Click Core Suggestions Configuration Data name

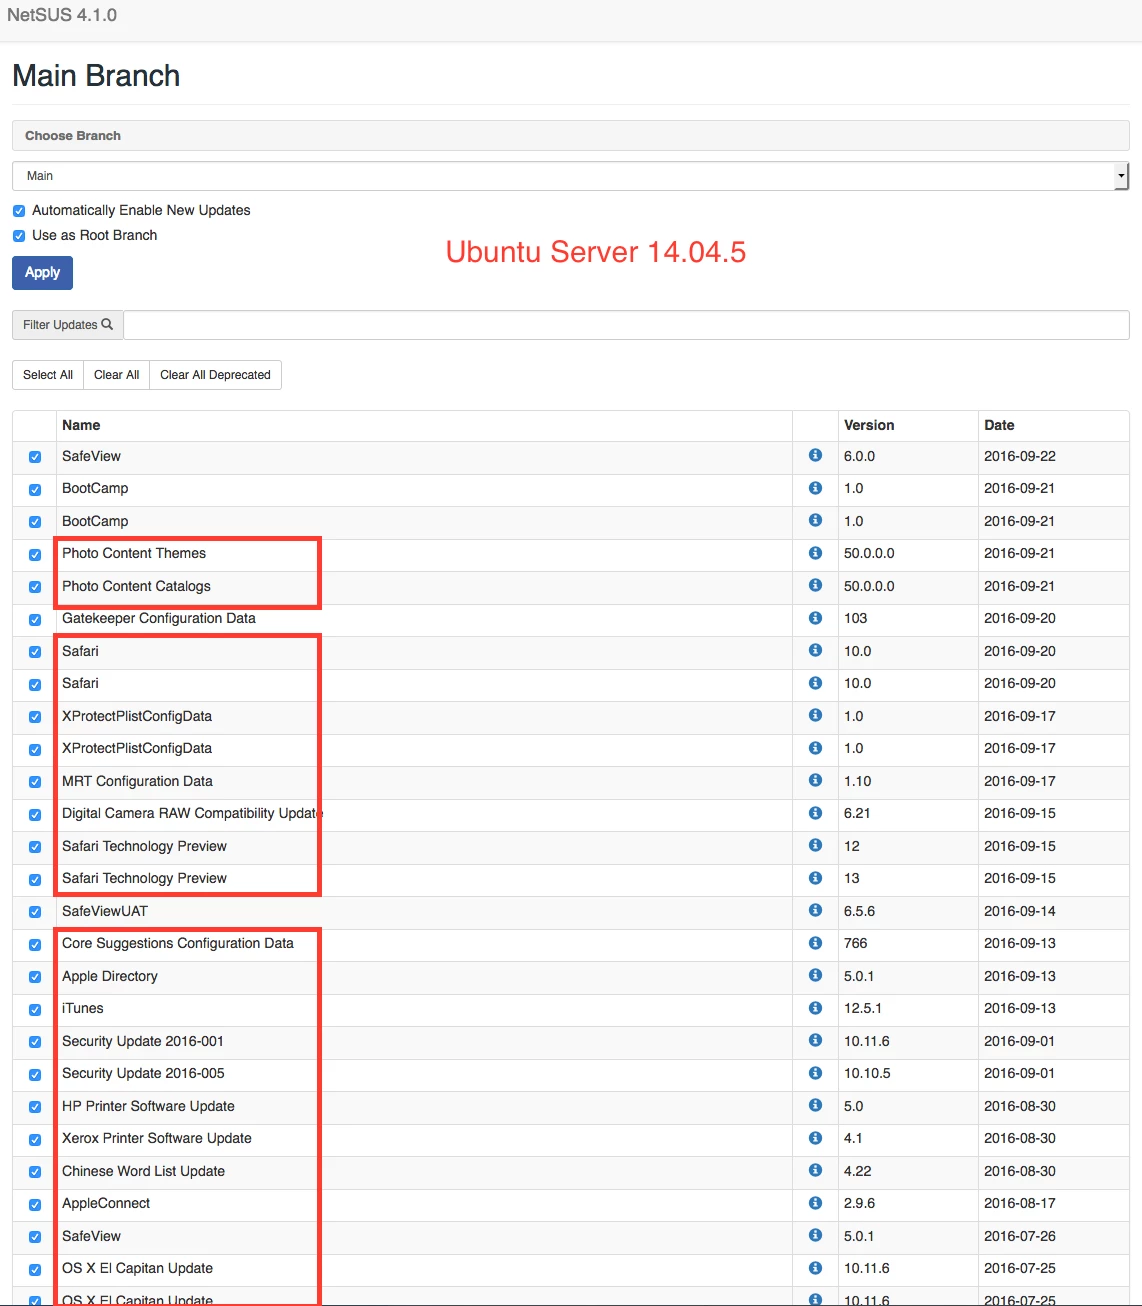tap(178, 943)
